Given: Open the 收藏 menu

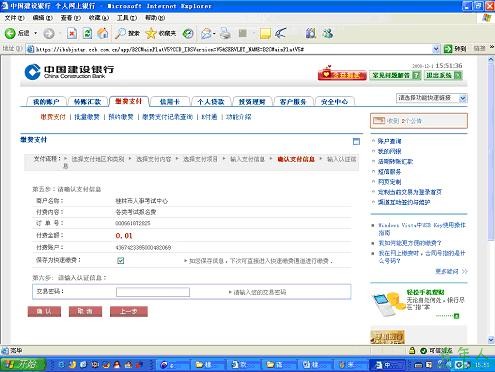Looking at the screenshot, I should pyautogui.click(x=99, y=18).
